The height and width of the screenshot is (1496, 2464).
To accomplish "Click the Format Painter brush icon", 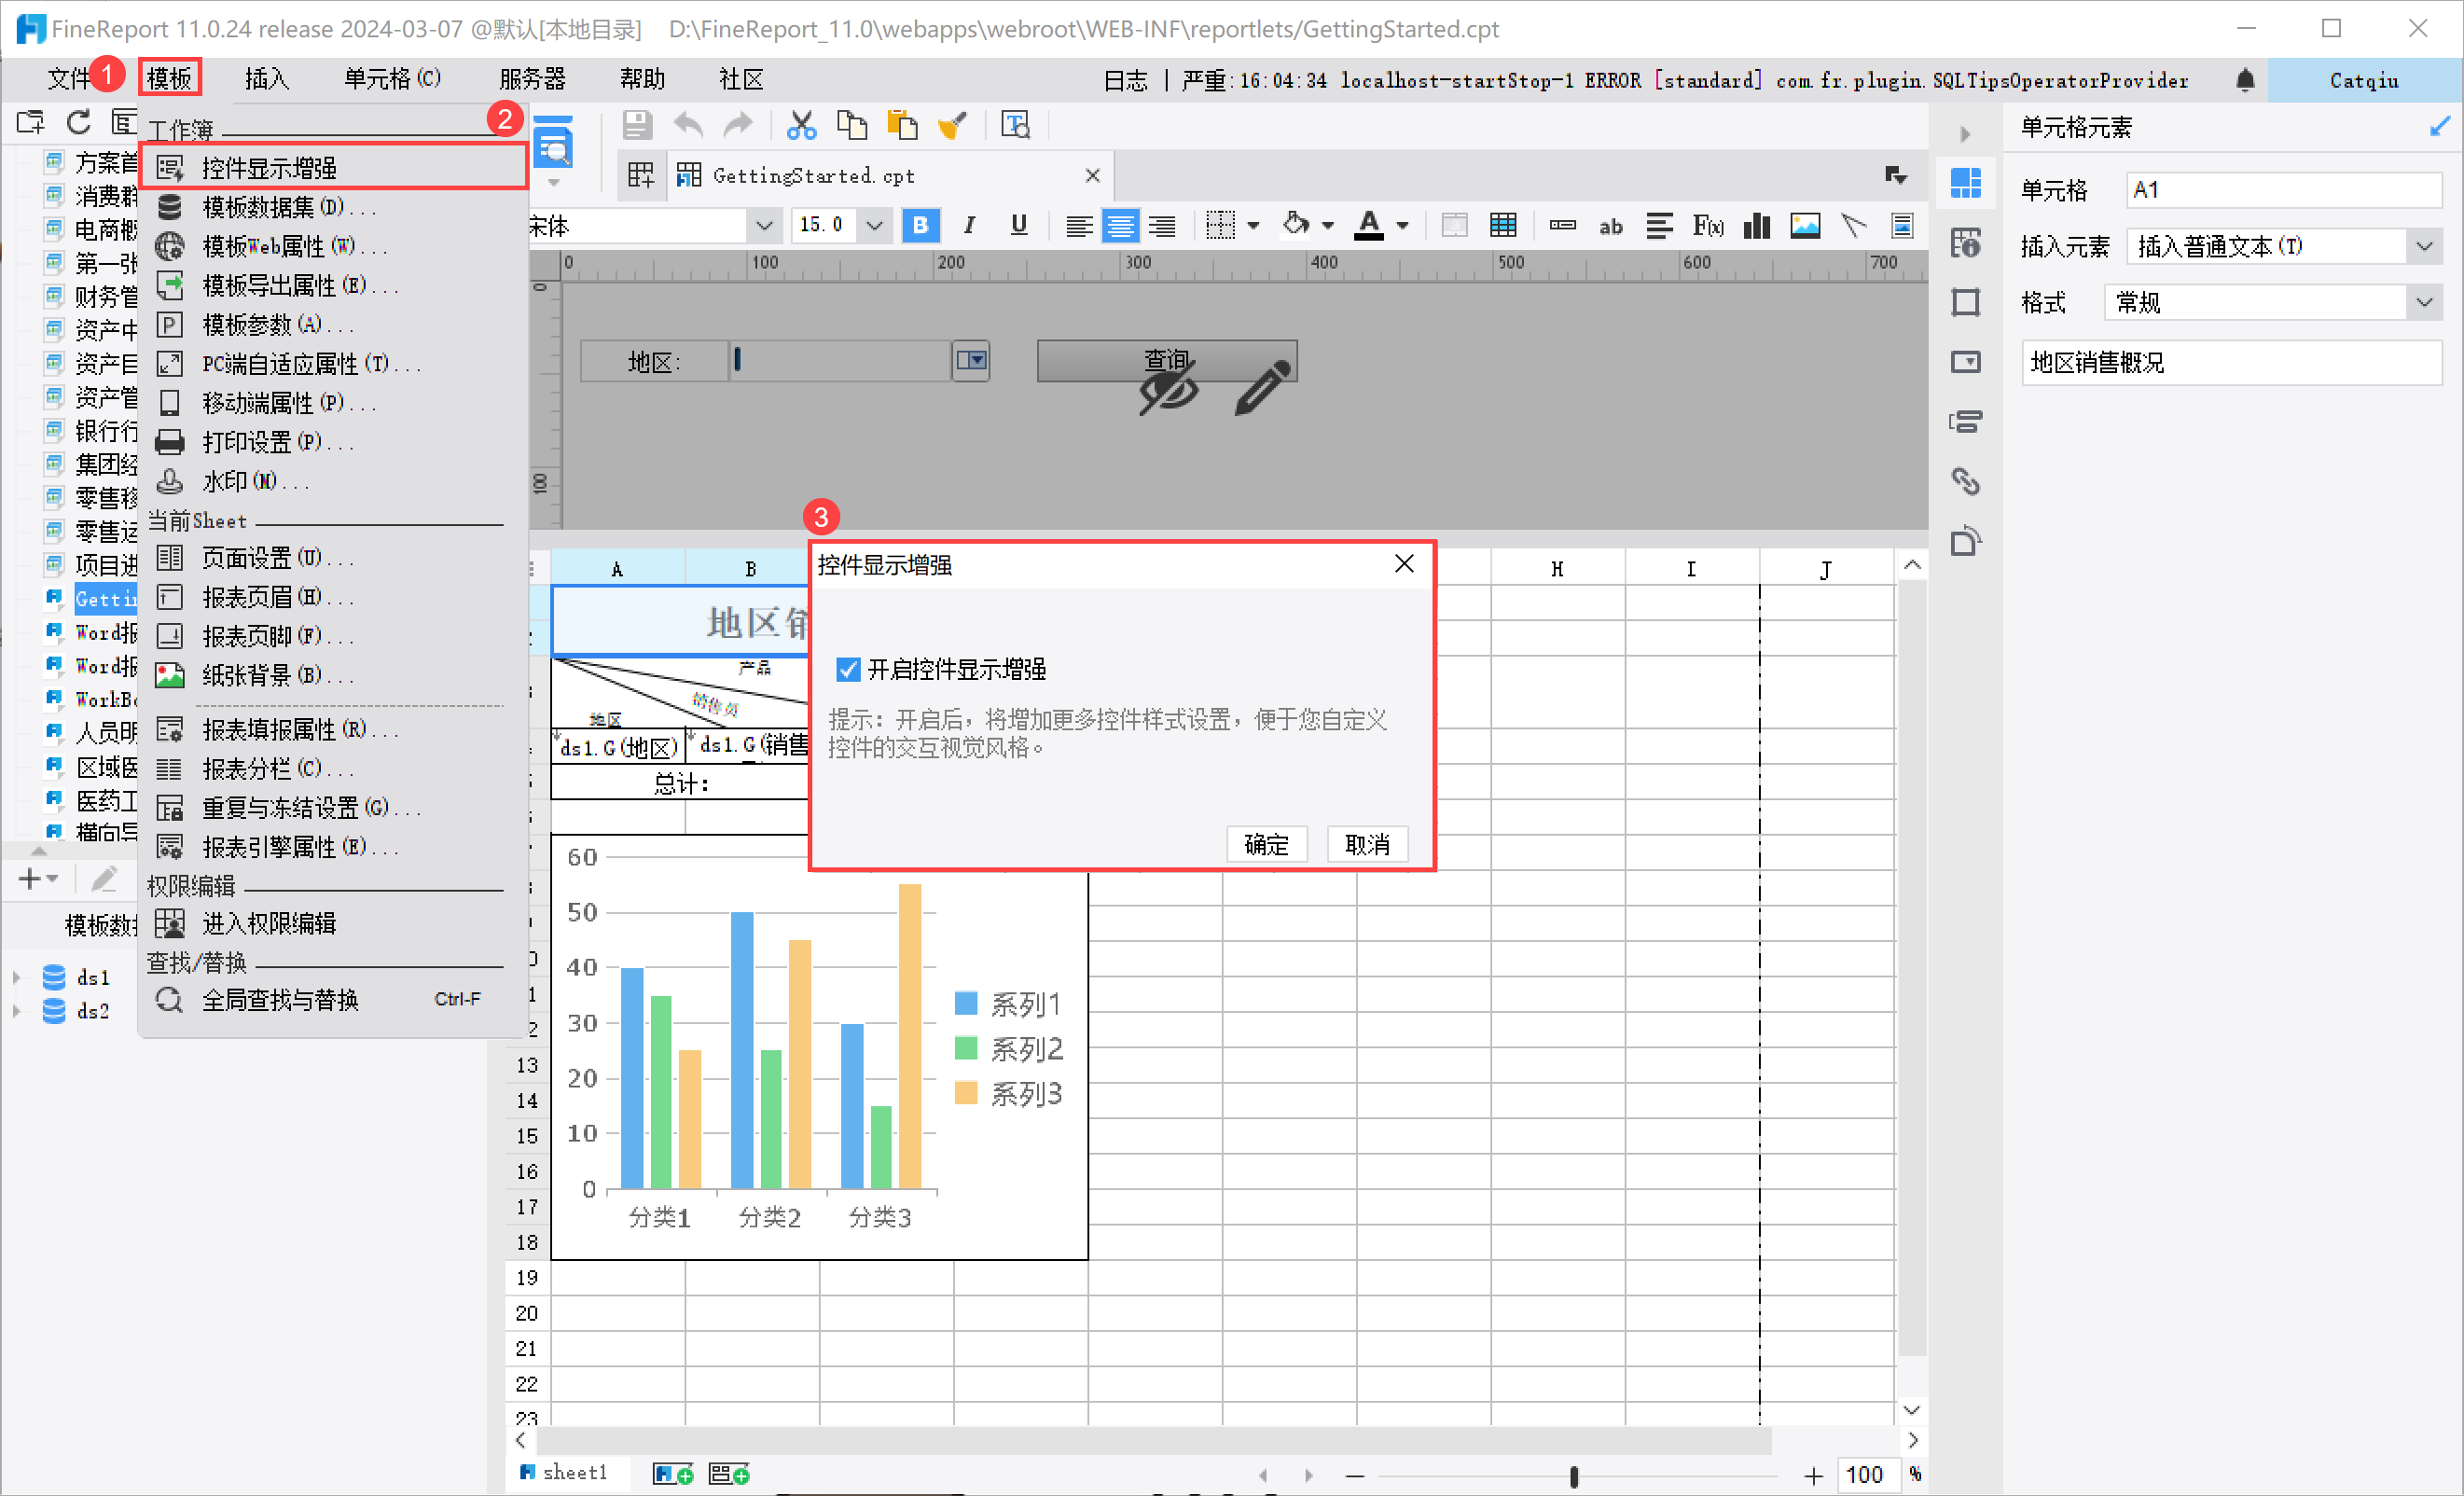I will (952, 125).
